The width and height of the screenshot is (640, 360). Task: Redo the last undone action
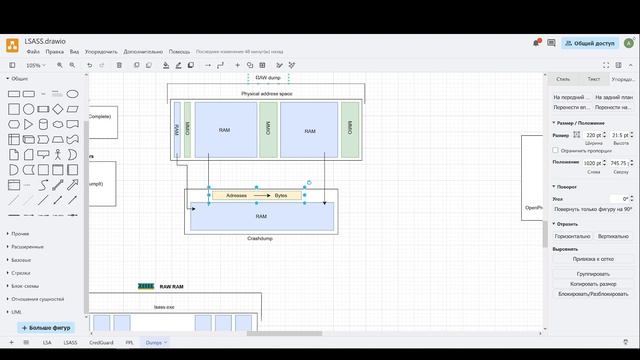pyautogui.click(x=102, y=65)
